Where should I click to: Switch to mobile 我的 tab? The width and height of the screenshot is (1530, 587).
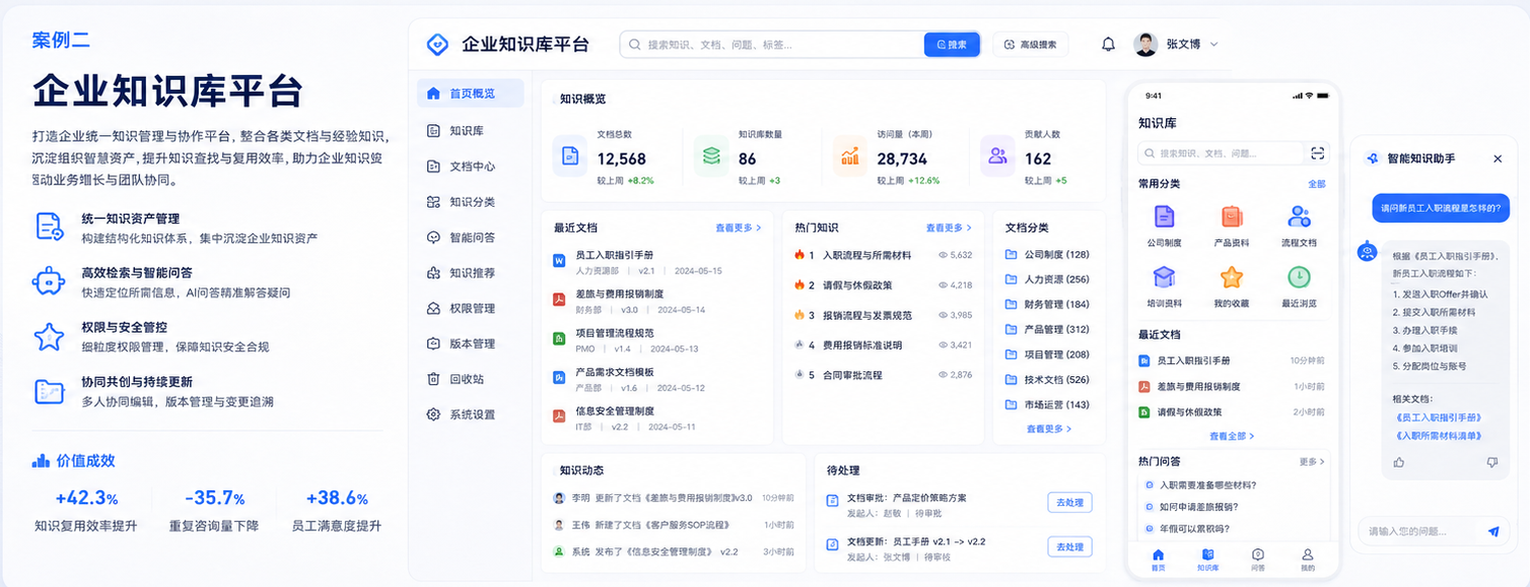[1307, 559]
